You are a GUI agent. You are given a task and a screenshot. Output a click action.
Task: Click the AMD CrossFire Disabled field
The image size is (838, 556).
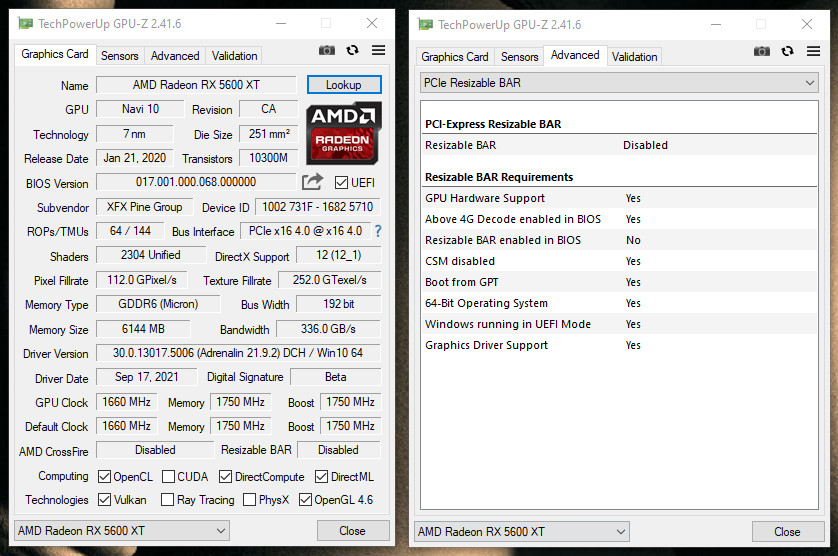pos(155,450)
